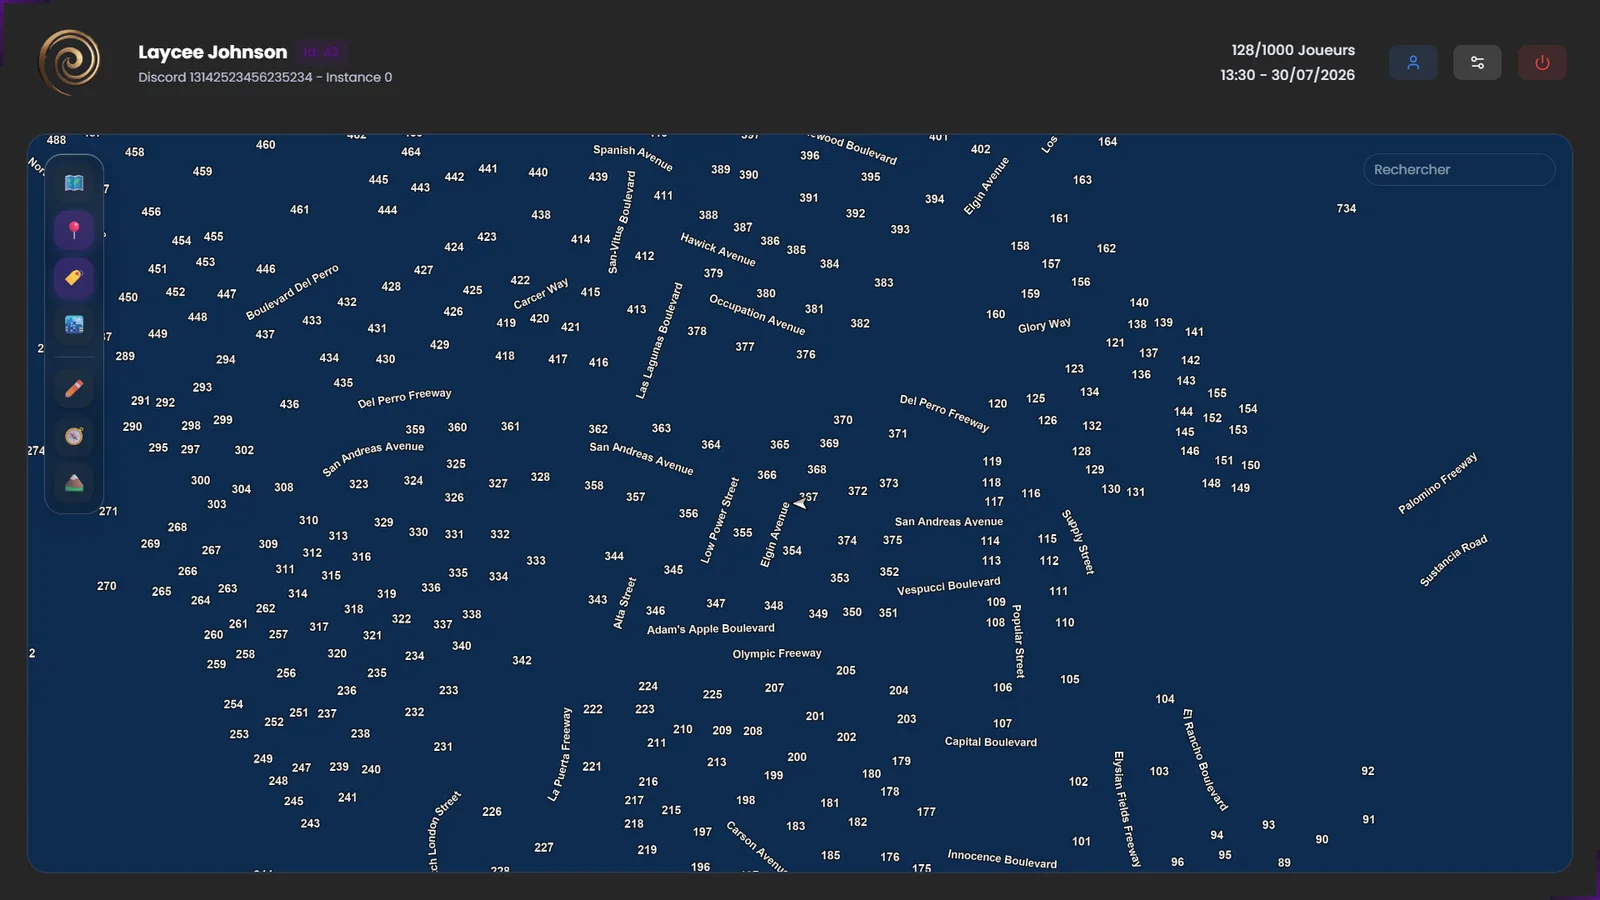Click the 128/1000 Joueurs counter
Image resolution: width=1600 pixels, height=900 pixels.
coord(1293,50)
